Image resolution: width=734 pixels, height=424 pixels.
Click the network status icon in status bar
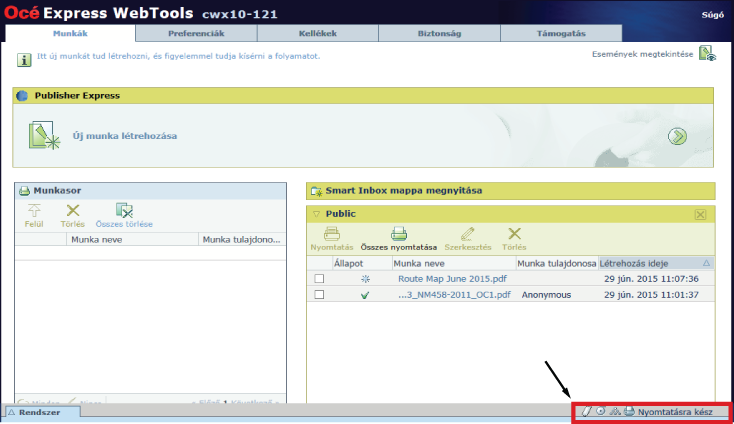(615, 411)
